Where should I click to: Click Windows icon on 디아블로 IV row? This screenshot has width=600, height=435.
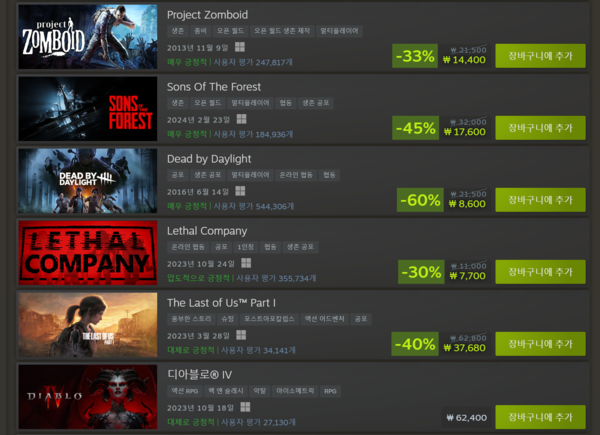point(245,407)
